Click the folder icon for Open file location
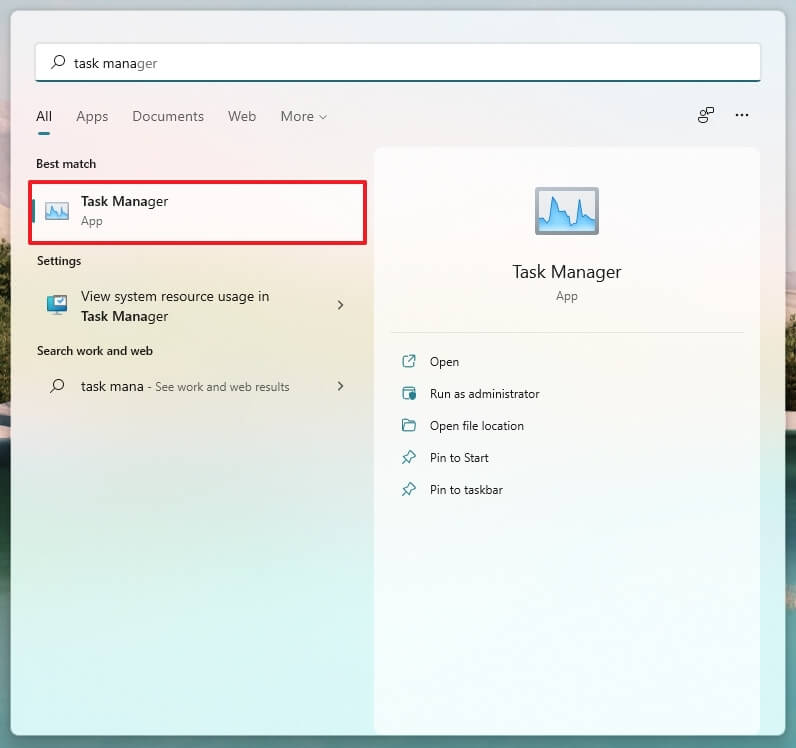 [x=409, y=425]
